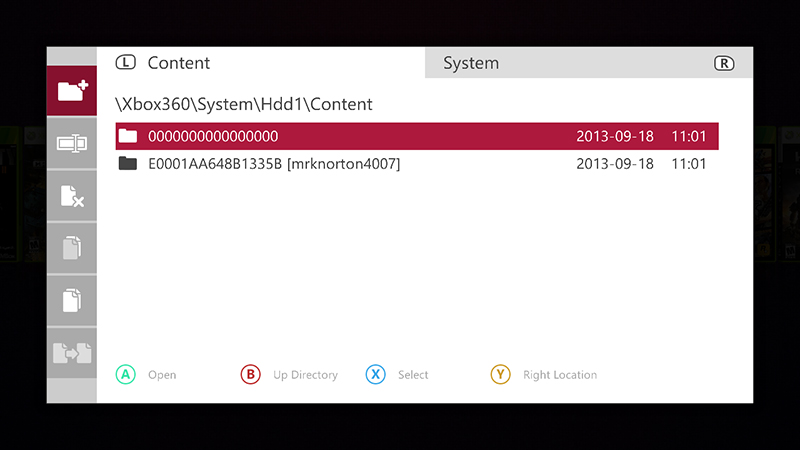
Task: Select the E0001AA648B1335B [mrknorton4007] folder
Action: 417,164
